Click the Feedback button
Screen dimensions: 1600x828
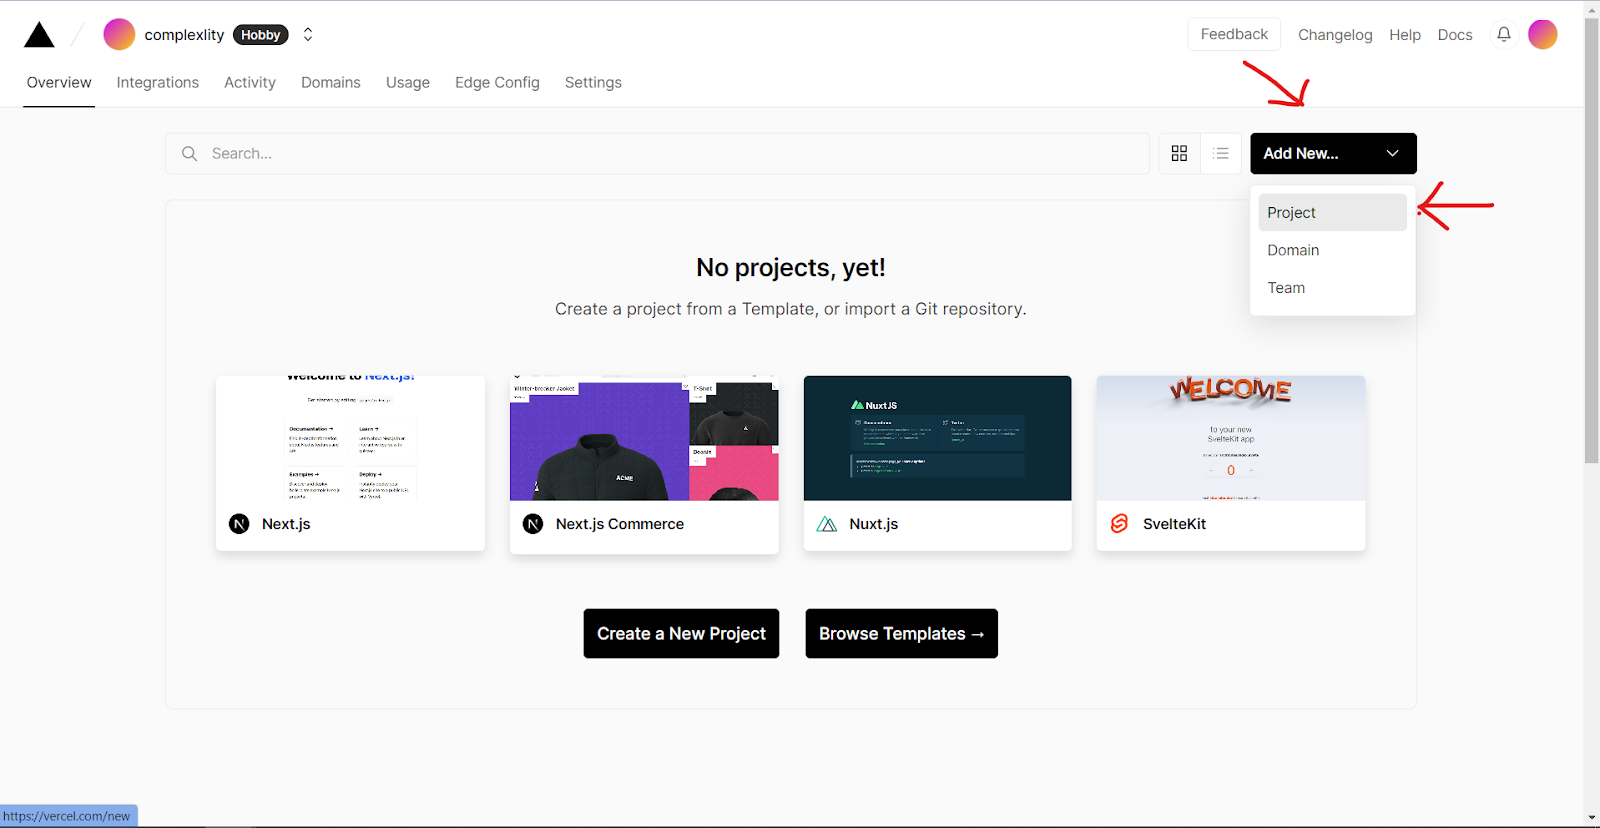pos(1234,34)
